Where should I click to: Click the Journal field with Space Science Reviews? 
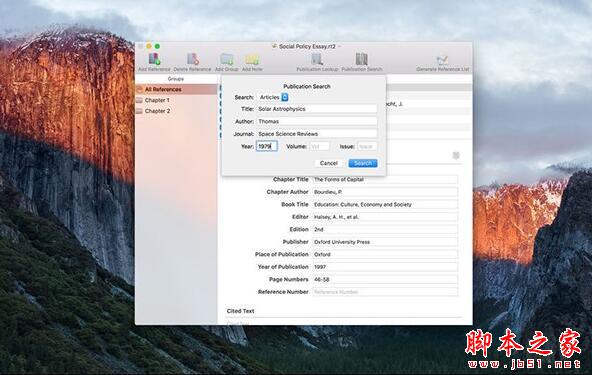tap(317, 134)
